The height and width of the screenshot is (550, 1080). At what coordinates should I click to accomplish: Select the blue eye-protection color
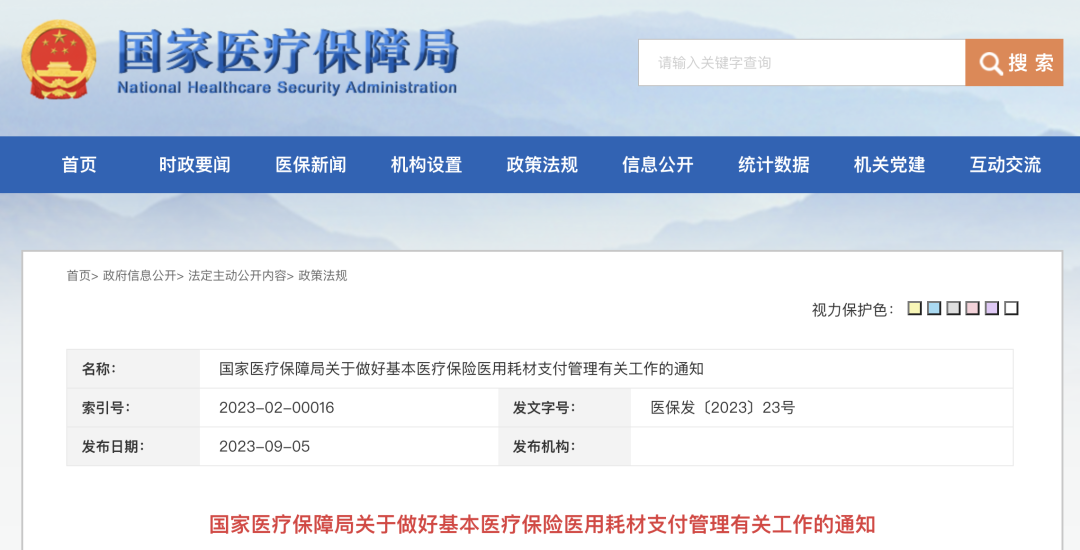point(934,308)
